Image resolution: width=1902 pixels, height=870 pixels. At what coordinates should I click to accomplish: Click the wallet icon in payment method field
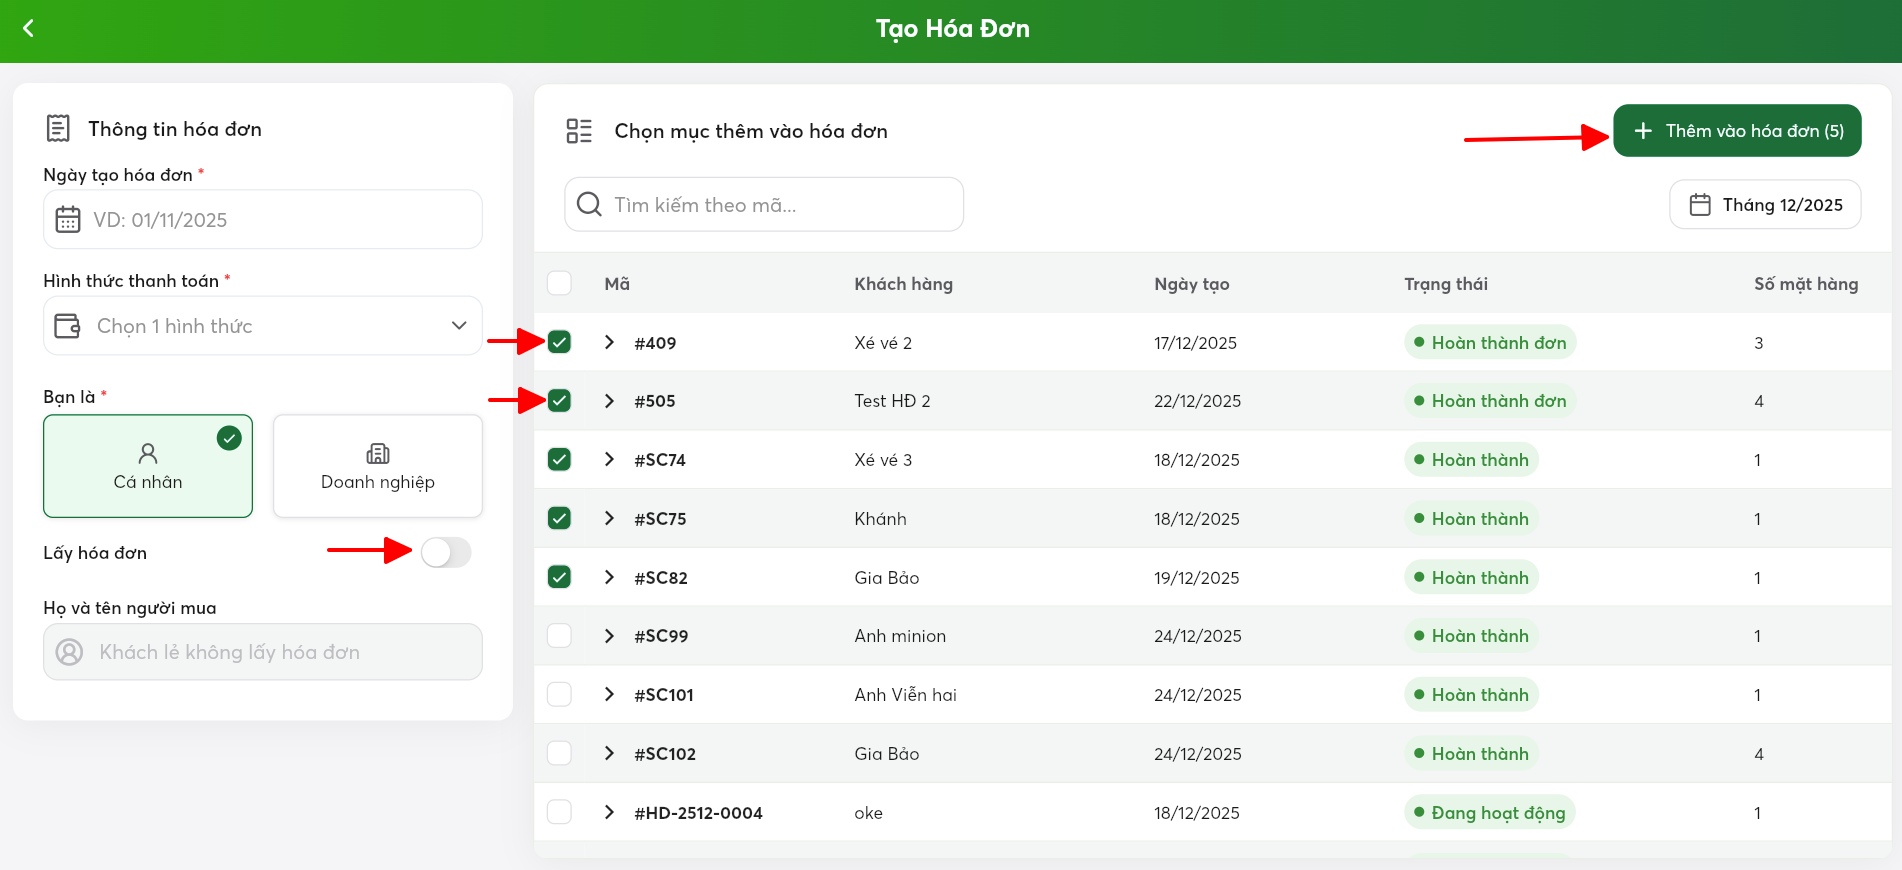pos(67,326)
